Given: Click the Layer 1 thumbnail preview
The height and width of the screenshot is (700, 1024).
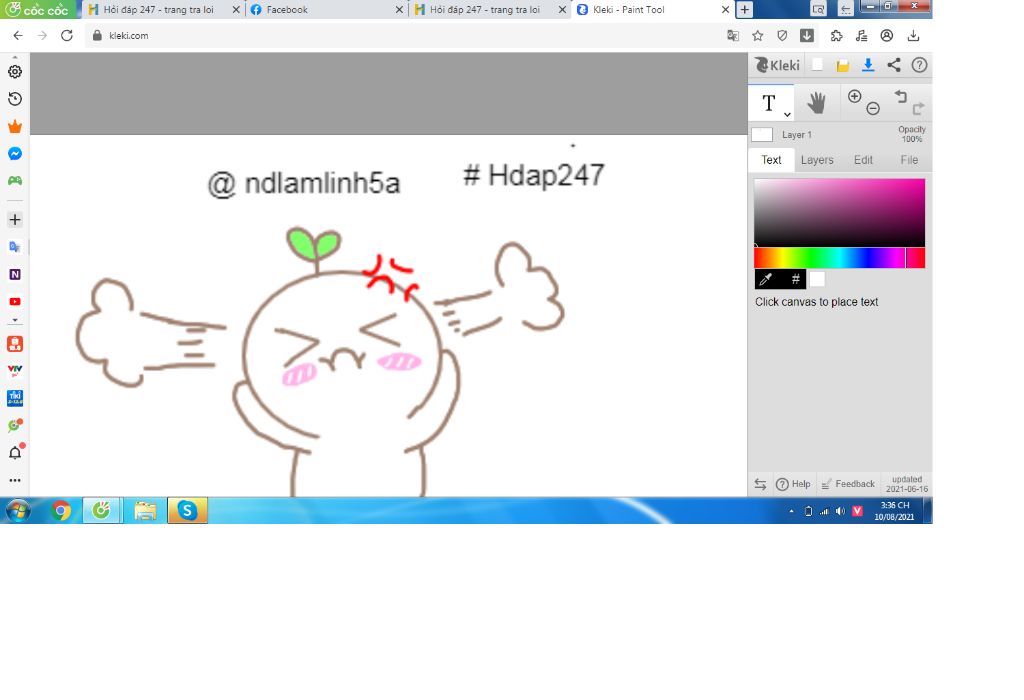Looking at the screenshot, I should coord(762,135).
